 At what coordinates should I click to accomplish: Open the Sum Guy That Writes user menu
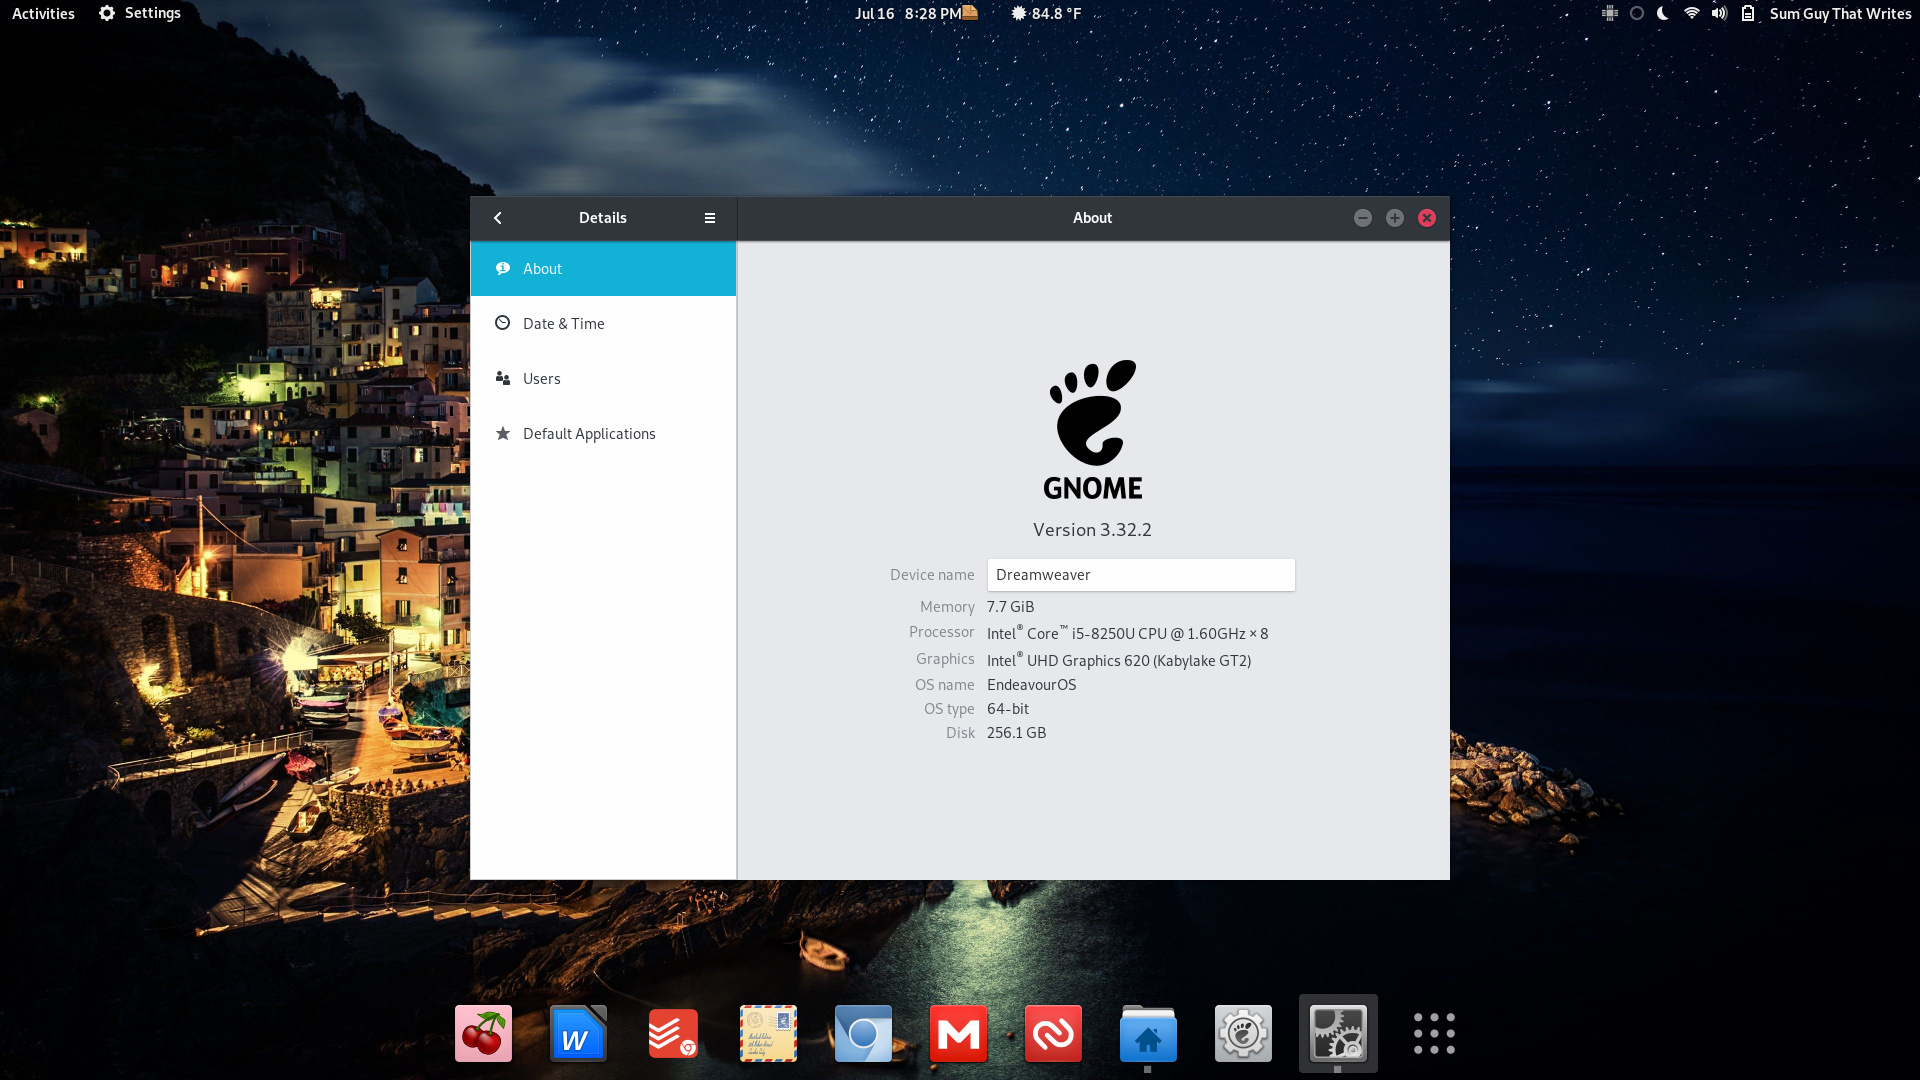pyautogui.click(x=1840, y=13)
